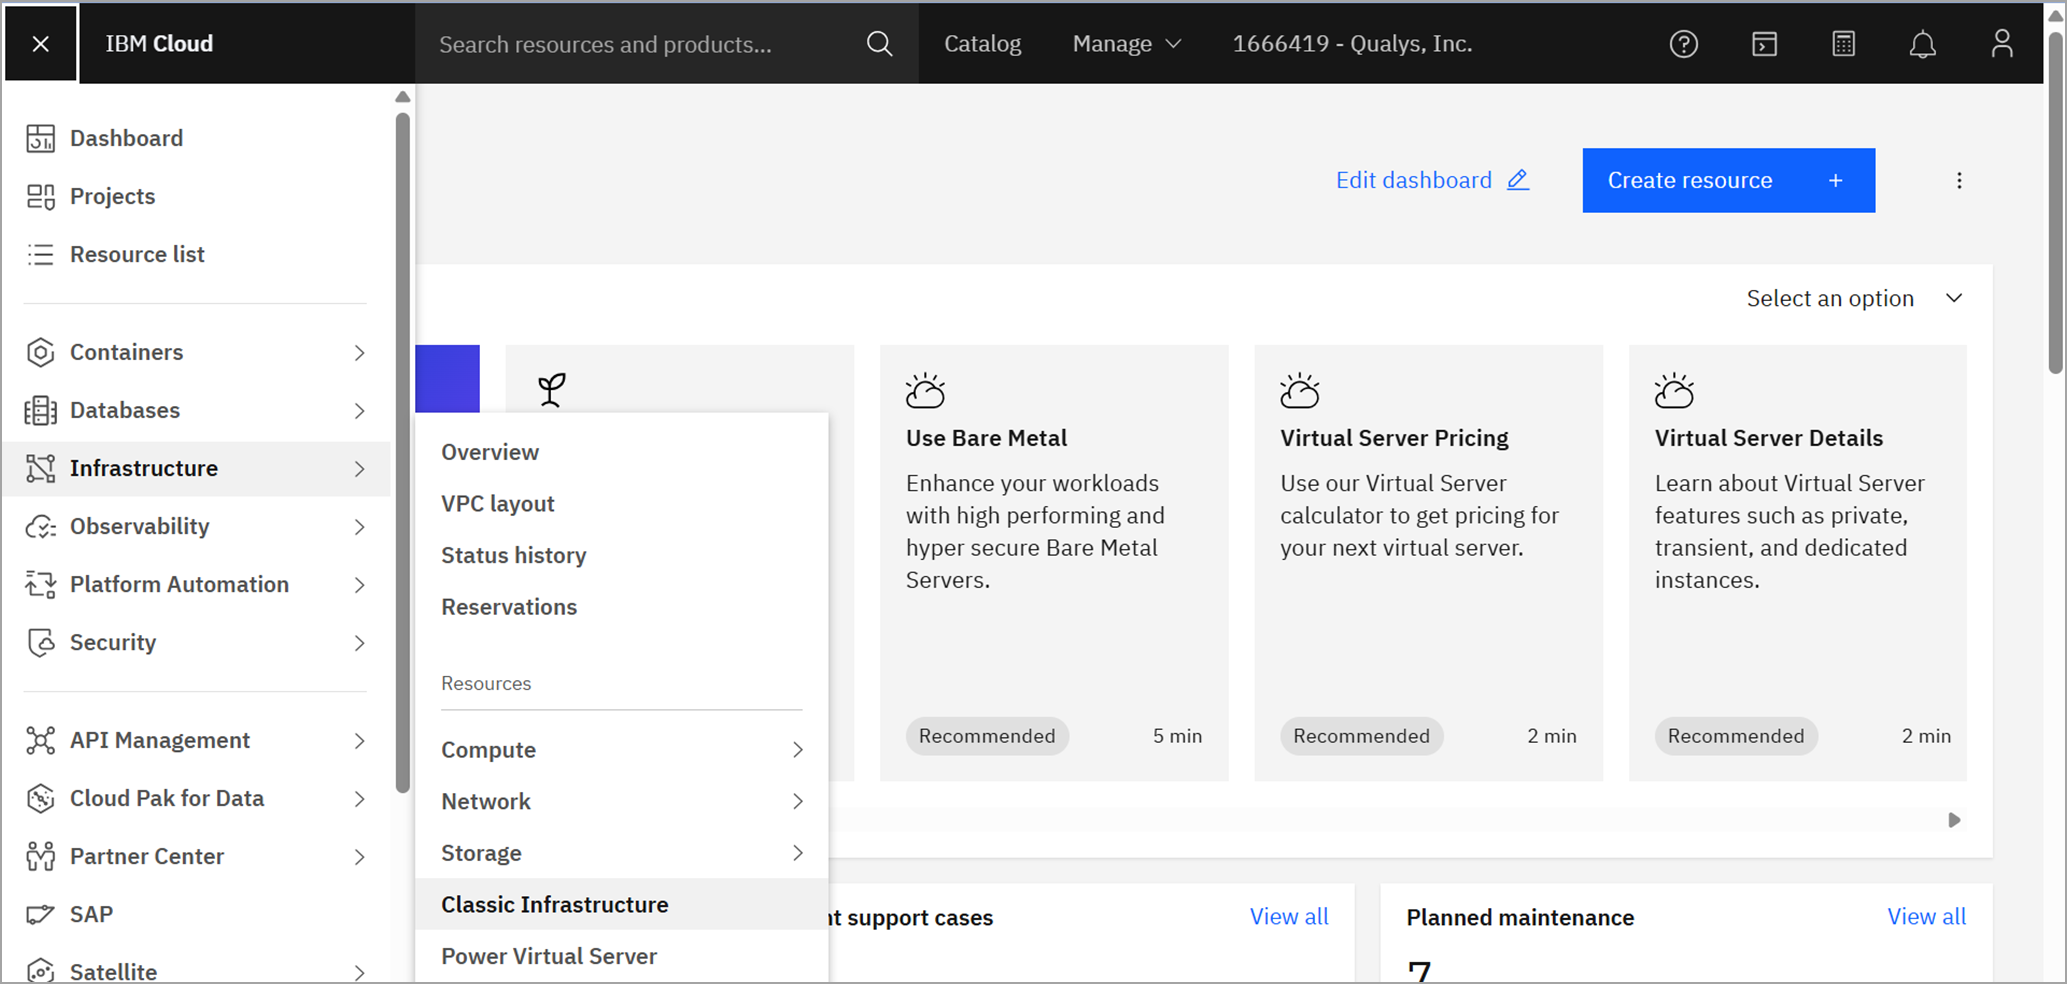Screen dimensions: 2067x984
Task: Open the Select an option dropdown
Action: [1854, 298]
